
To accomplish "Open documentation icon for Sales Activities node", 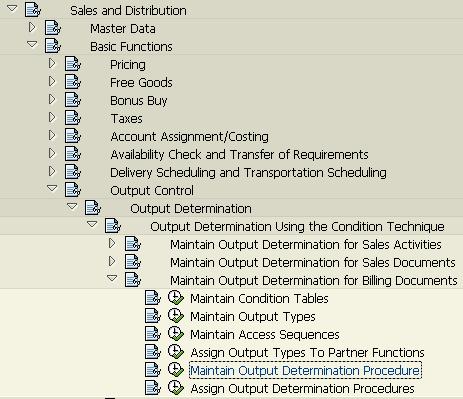I will tap(133, 244).
